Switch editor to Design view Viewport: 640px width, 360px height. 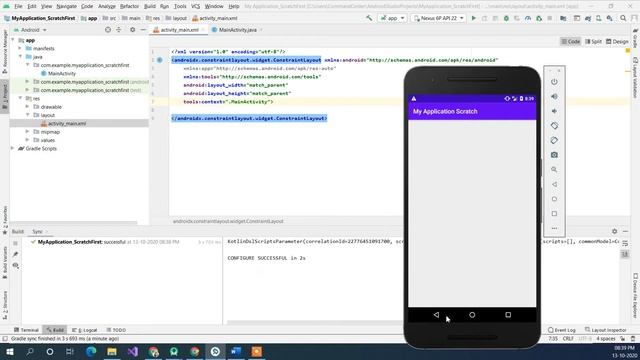617,42
